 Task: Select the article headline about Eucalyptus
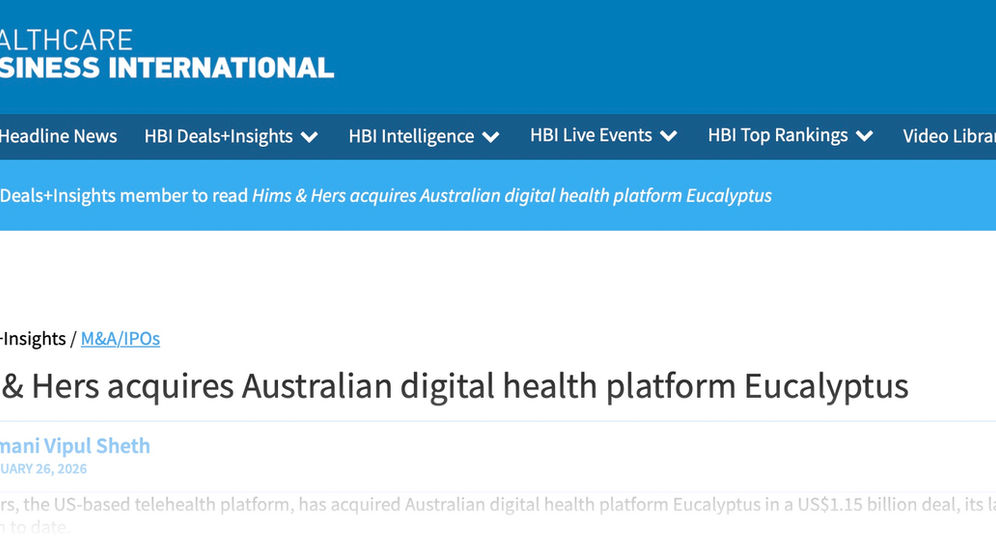click(454, 386)
